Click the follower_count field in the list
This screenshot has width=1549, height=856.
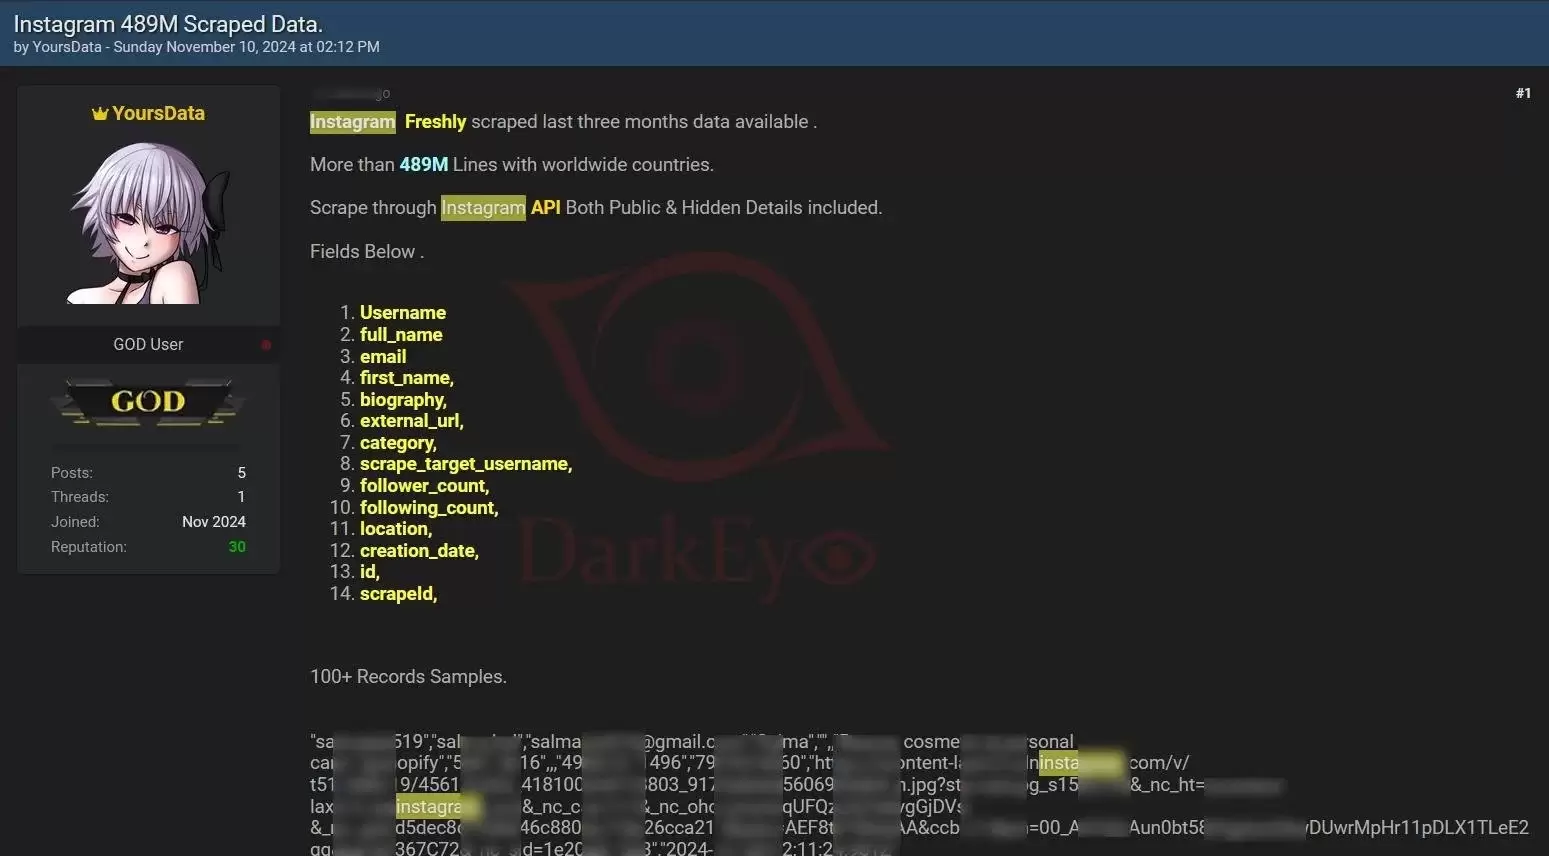click(424, 485)
